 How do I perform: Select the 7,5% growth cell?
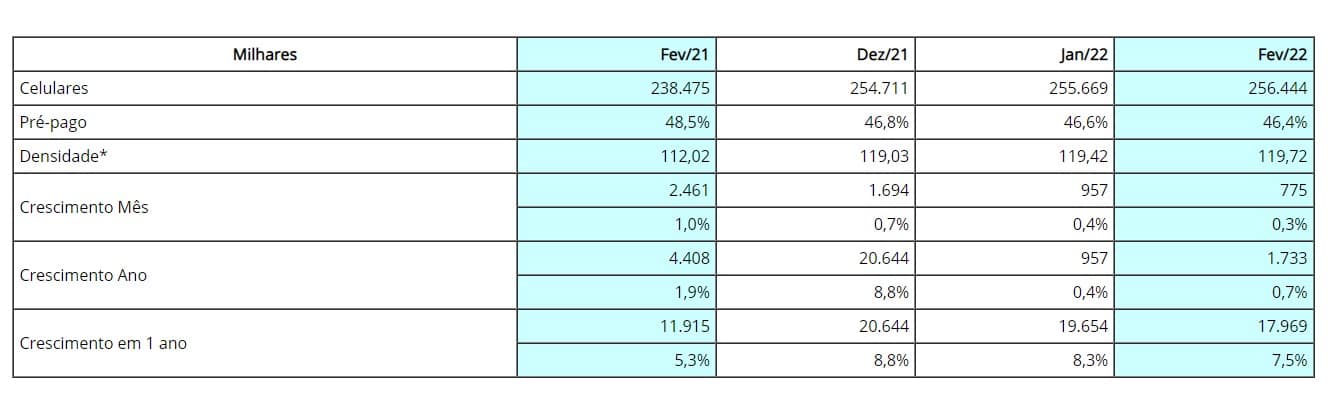(x=1213, y=360)
